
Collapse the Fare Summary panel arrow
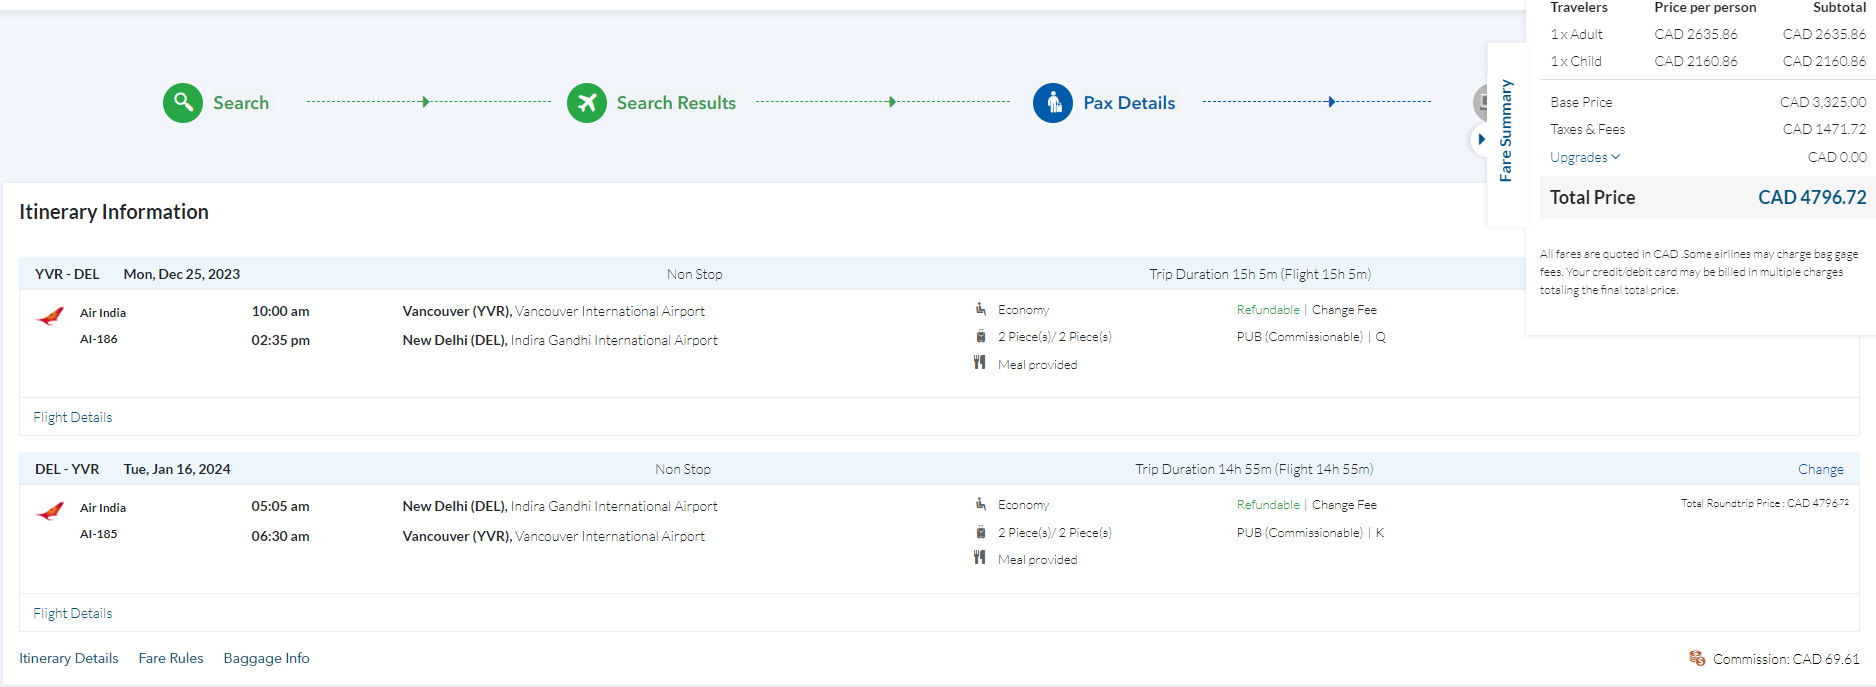click(x=1481, y=139)
